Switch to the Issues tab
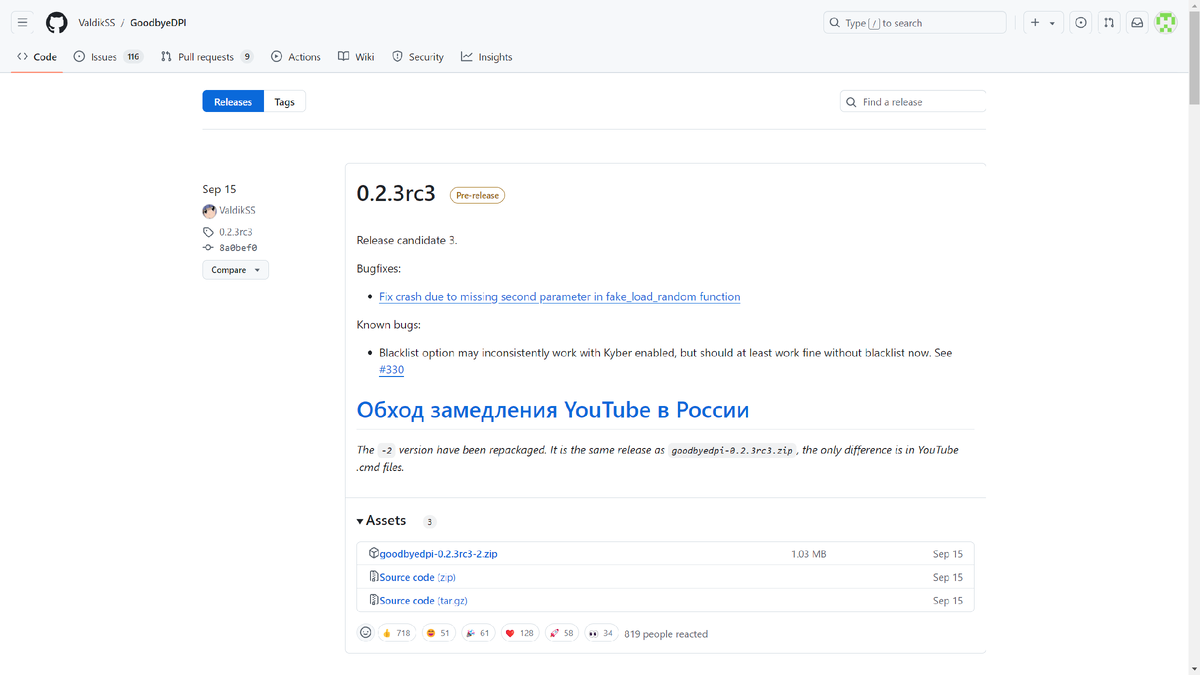The image size is (1200, 675). pos(108,57)
